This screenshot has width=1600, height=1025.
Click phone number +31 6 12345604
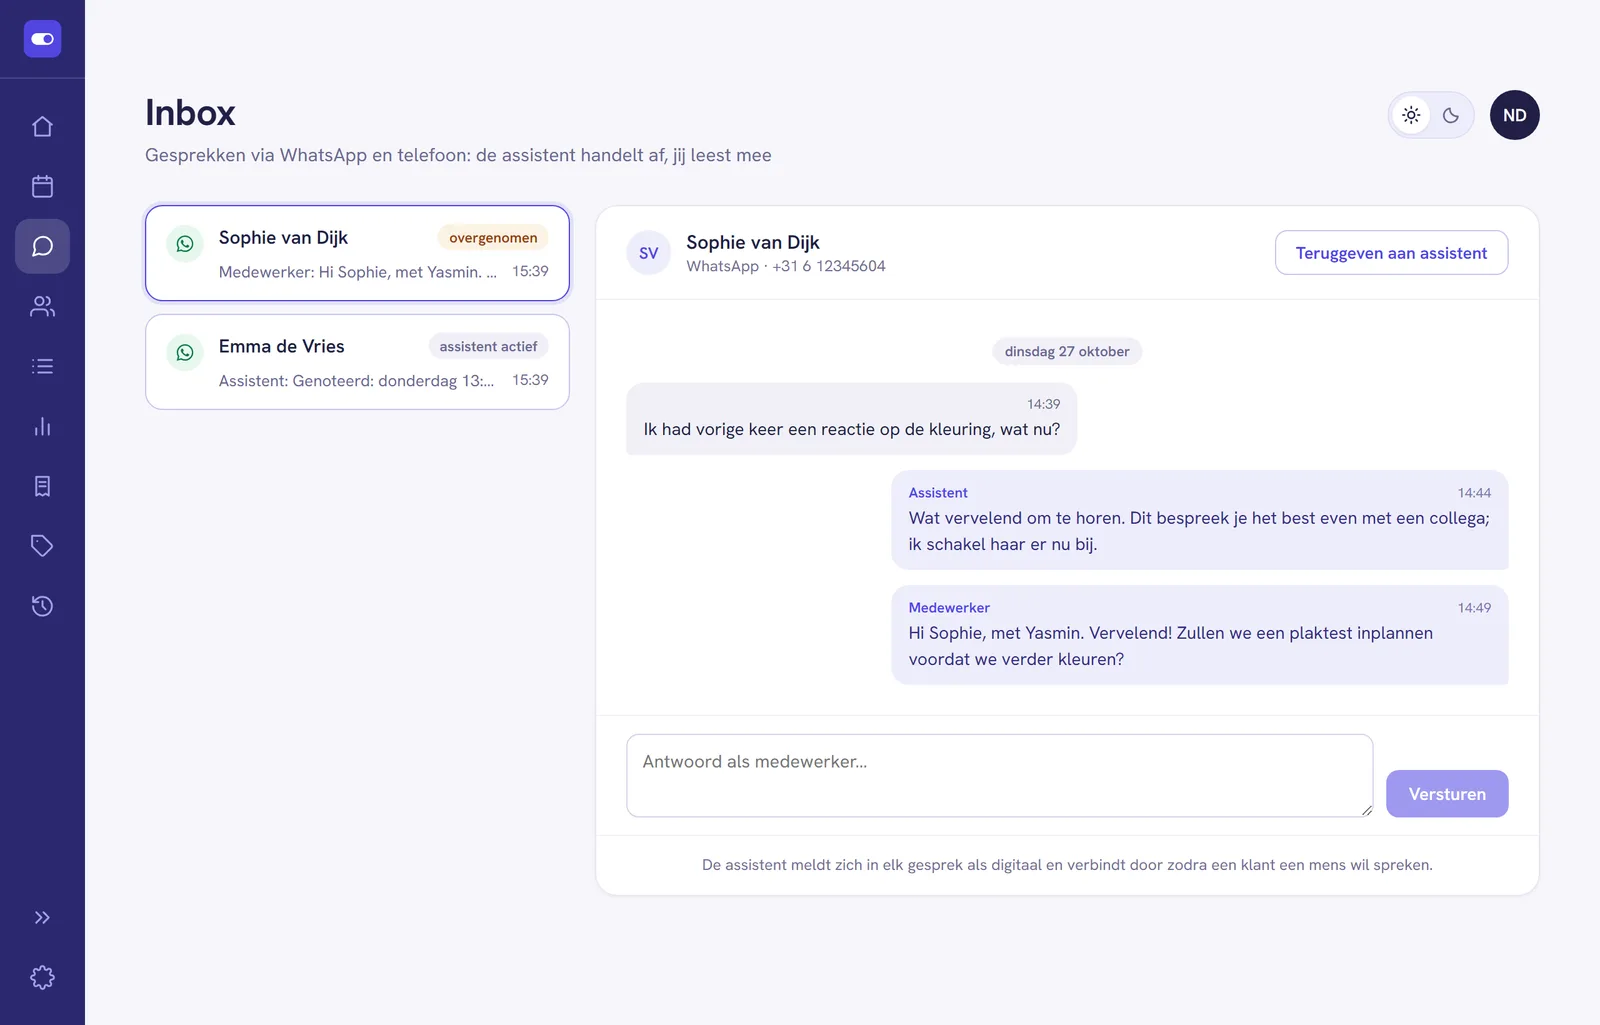click(829, 266)
